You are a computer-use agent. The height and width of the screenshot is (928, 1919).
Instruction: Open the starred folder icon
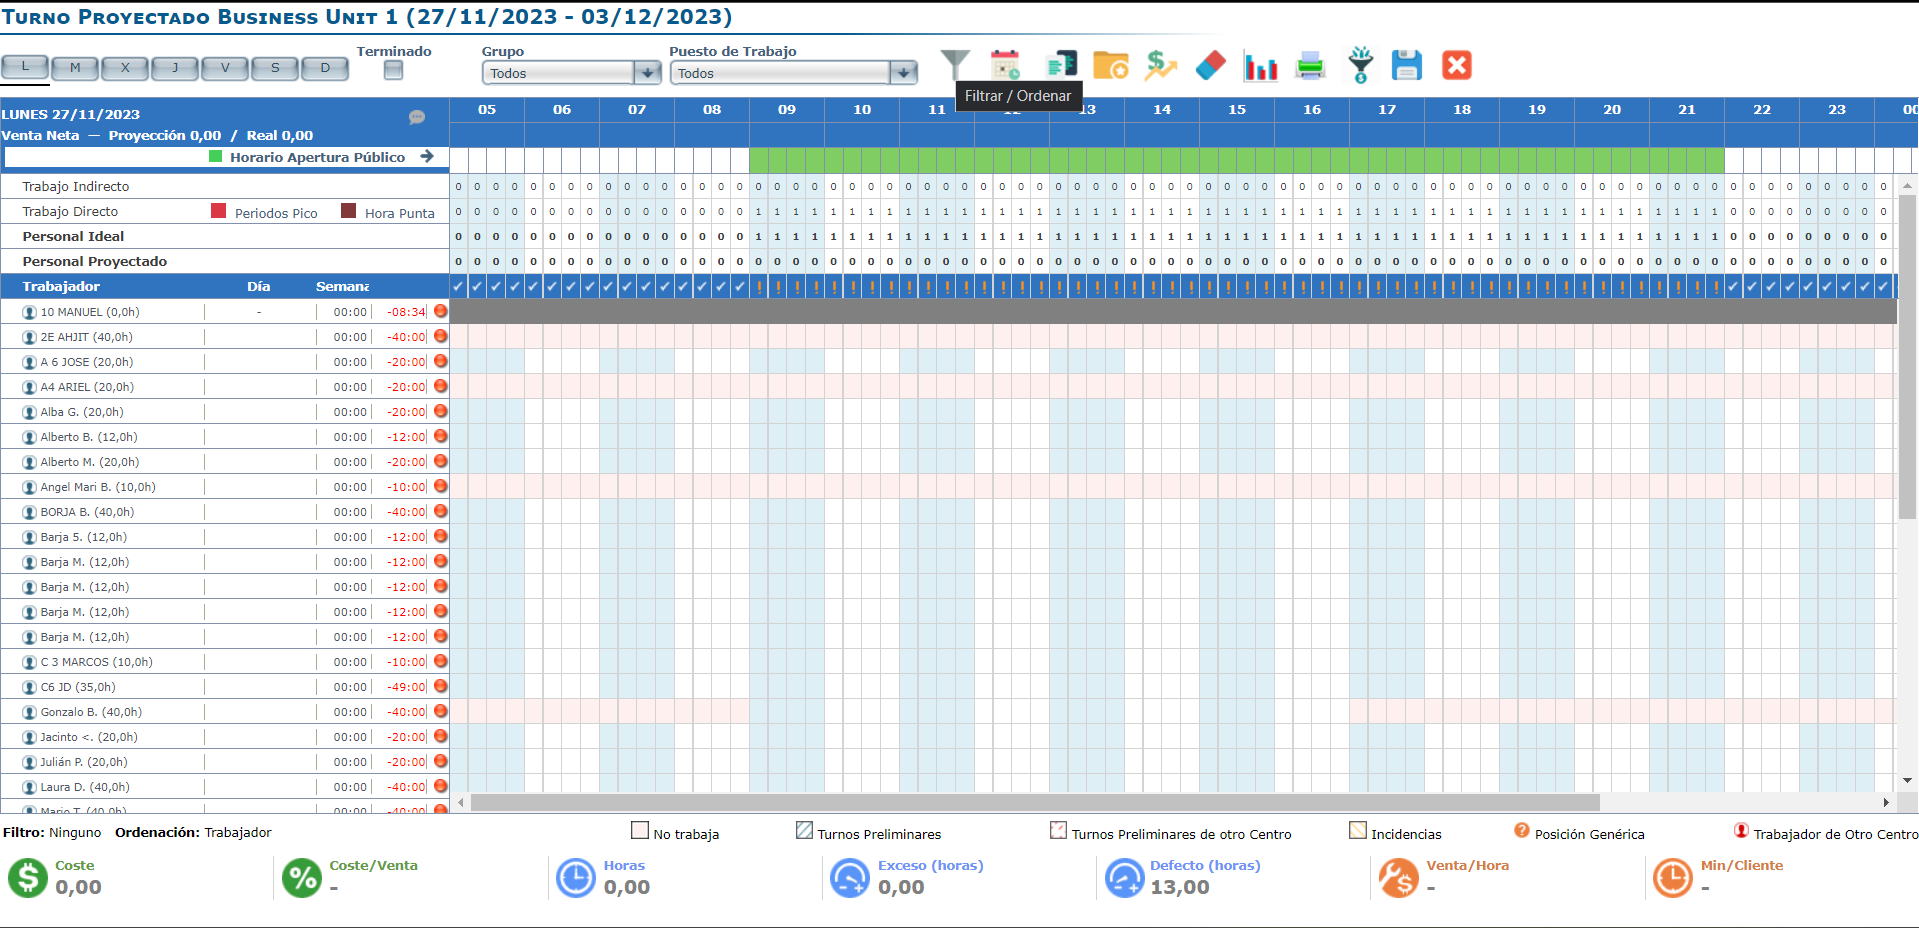coord(1110,65)
